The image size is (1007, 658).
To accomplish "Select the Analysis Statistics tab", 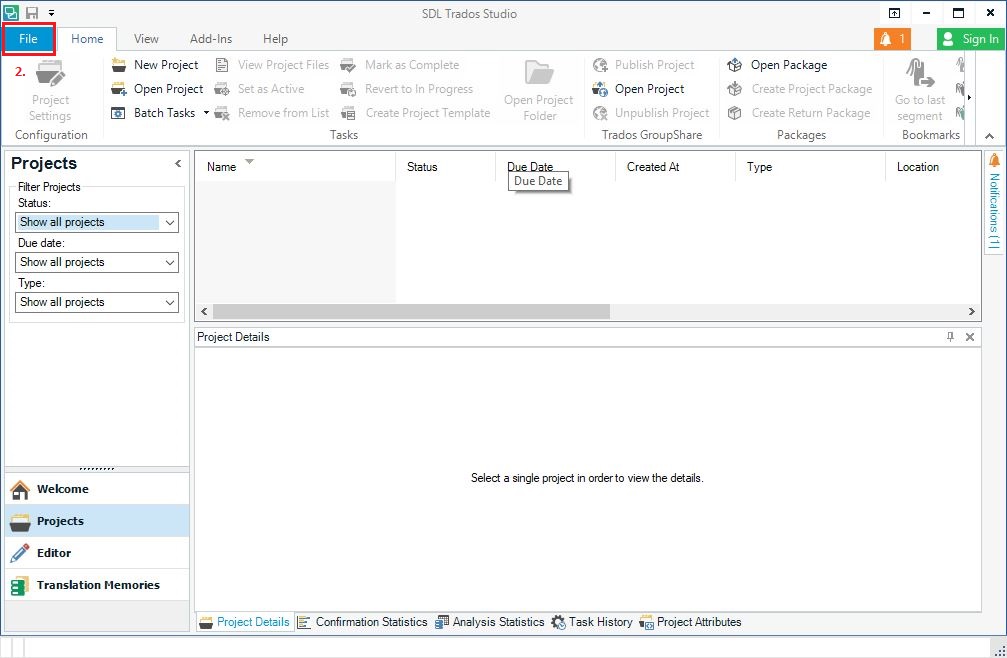I will [490, 622].
